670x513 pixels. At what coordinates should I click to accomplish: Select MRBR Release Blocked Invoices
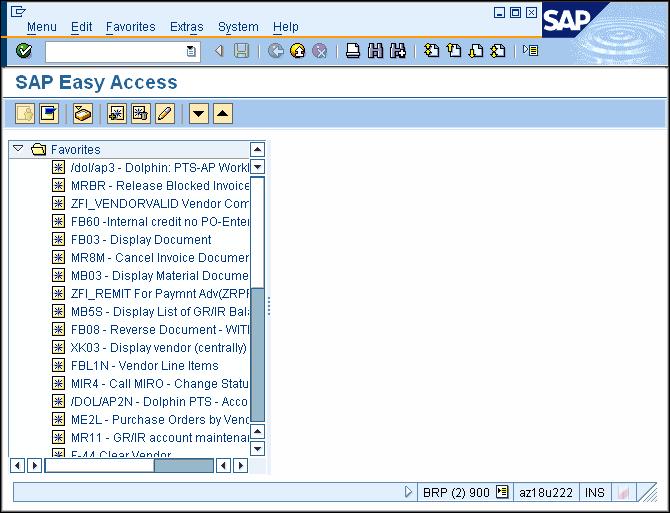coord(160,186)
